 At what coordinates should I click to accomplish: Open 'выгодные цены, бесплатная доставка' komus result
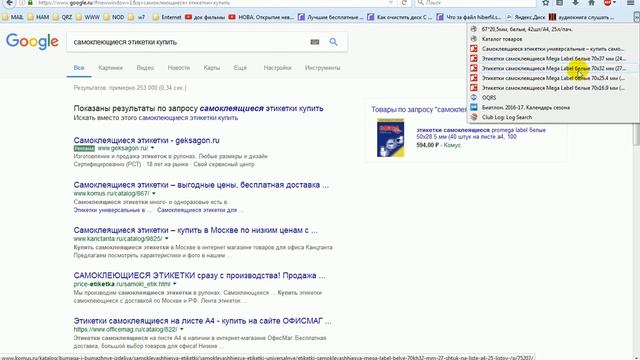click(201, 185)
